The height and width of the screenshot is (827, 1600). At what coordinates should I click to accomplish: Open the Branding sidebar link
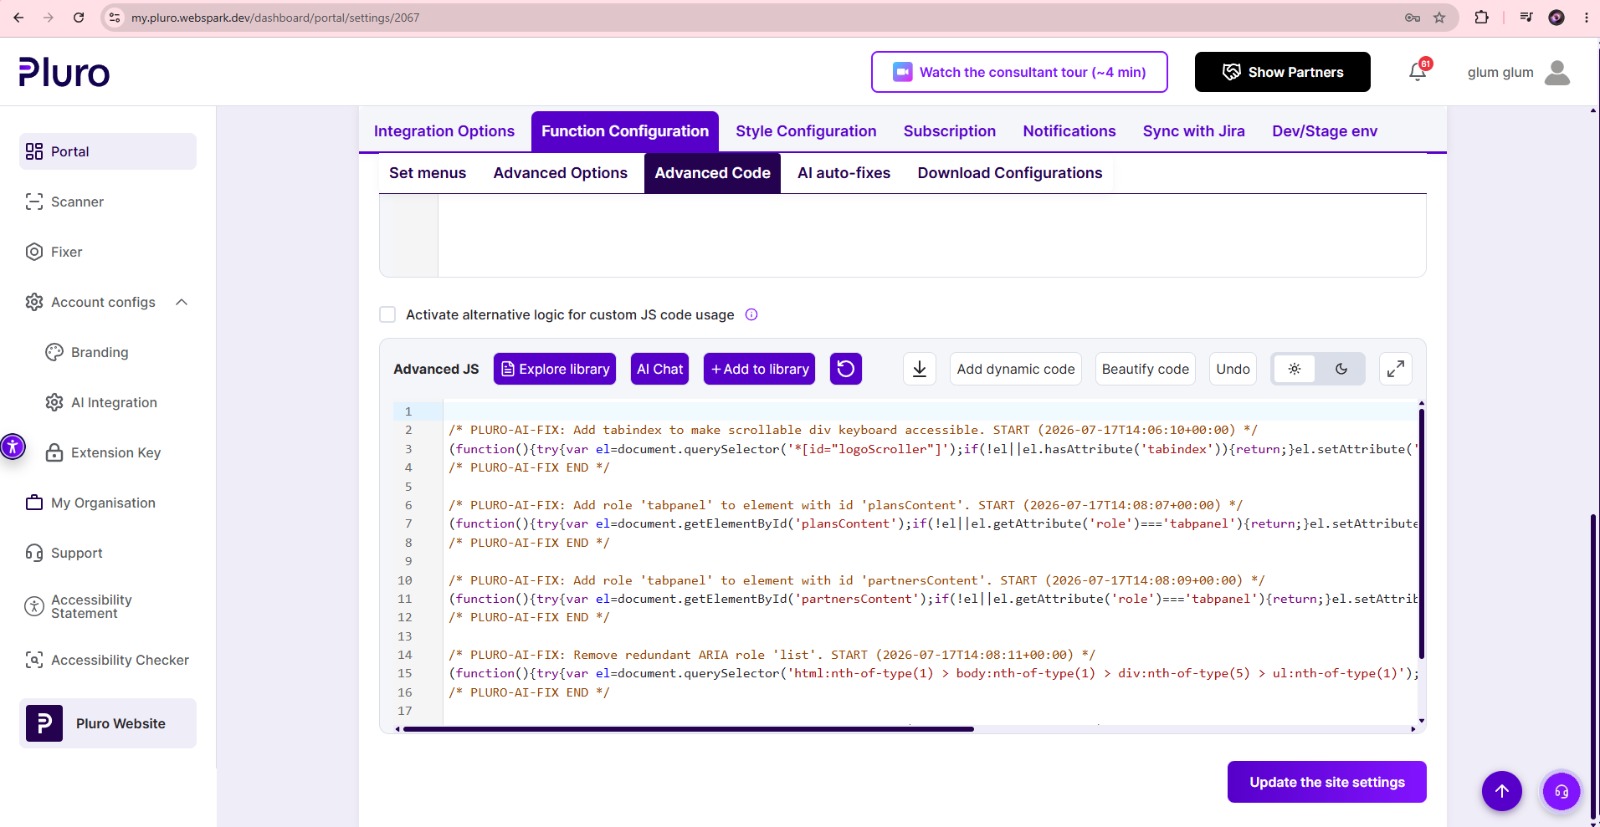pyautogui.click(x=99, y=352)
